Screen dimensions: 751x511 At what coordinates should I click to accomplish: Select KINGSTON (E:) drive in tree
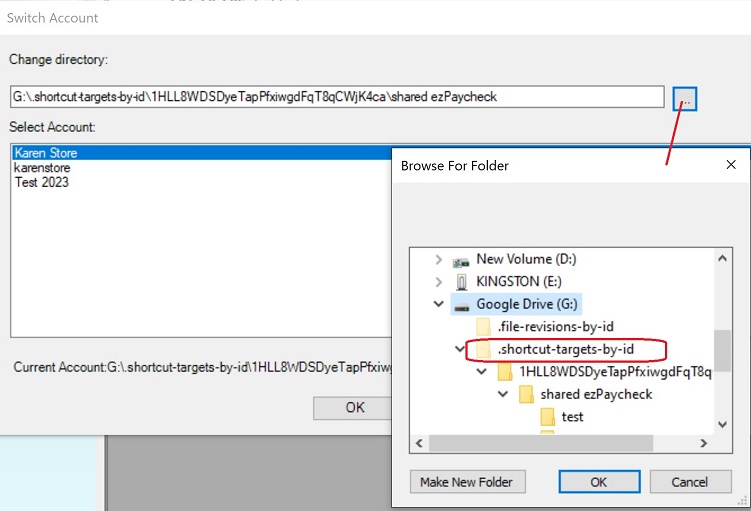(x=519, y=282)
